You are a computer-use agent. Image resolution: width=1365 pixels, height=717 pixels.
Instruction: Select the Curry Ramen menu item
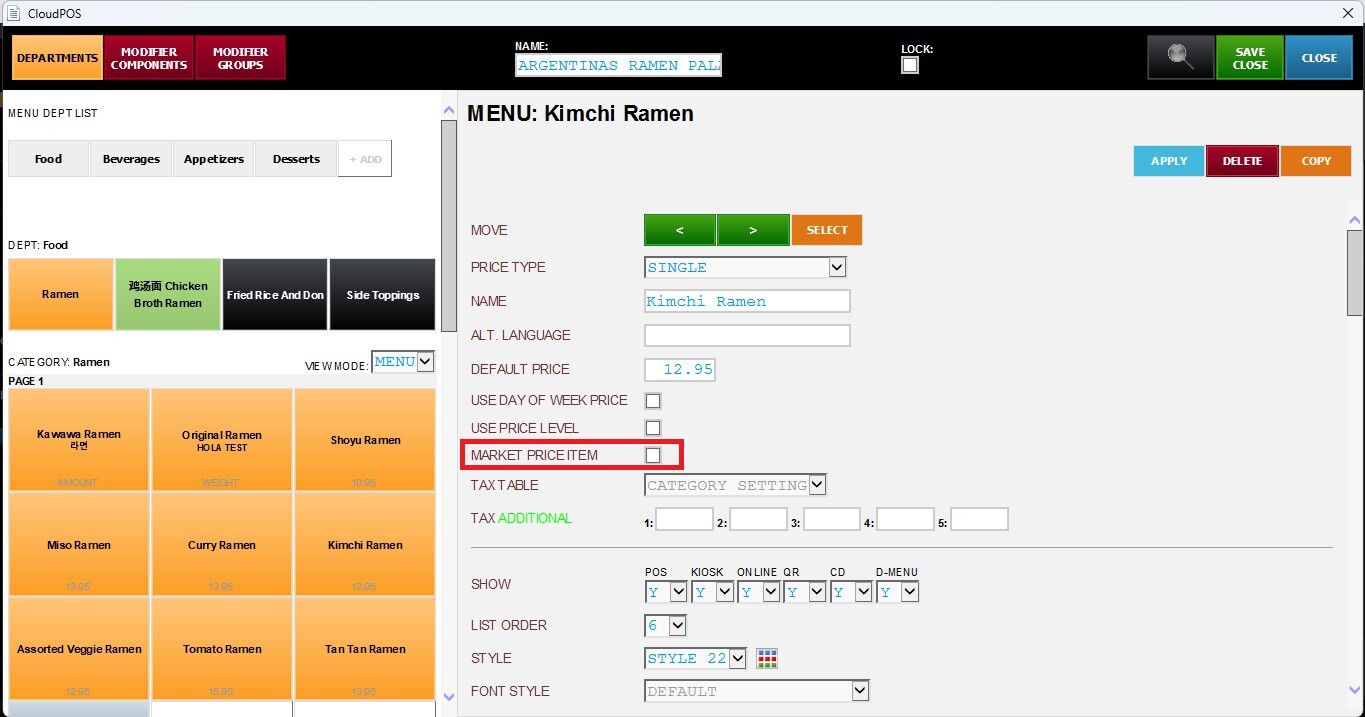[222, 545]
